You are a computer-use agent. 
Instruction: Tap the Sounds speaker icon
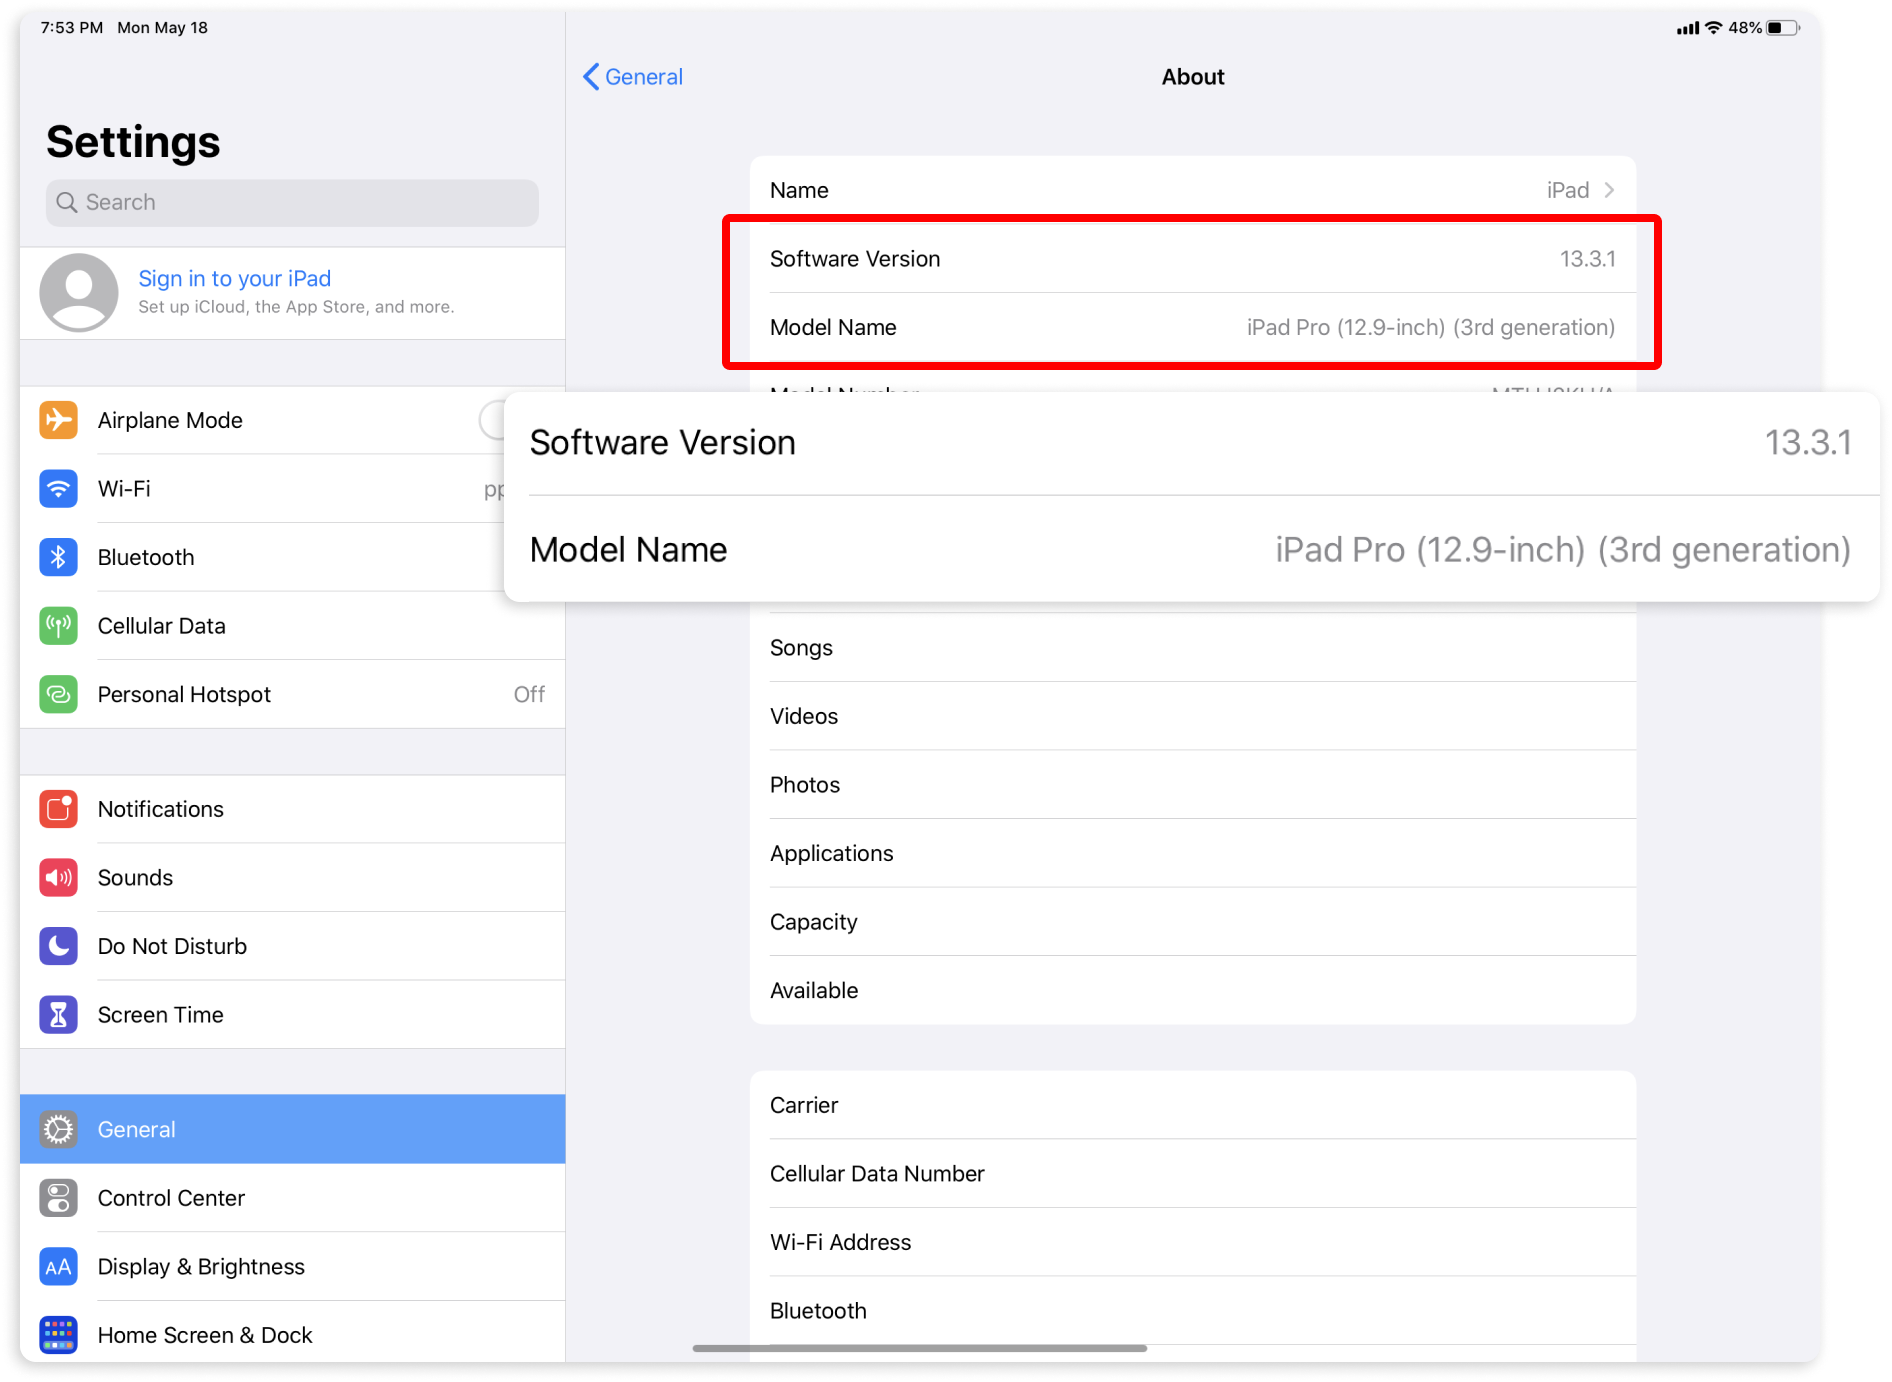coord(59,877)
